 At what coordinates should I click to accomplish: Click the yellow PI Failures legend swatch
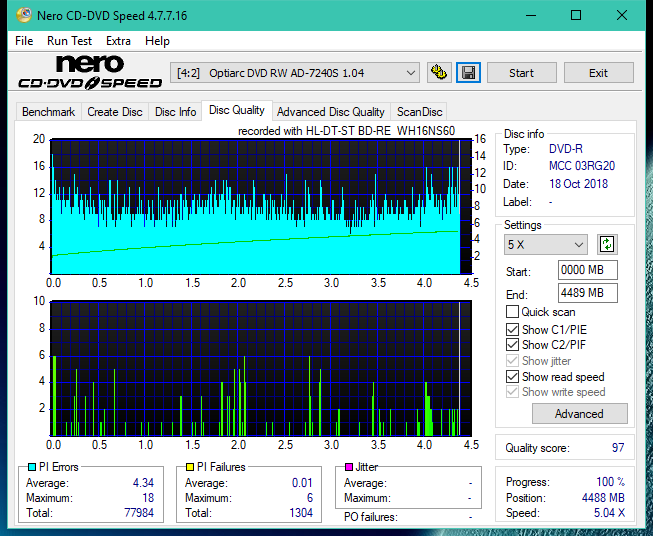tap(190, 467)
